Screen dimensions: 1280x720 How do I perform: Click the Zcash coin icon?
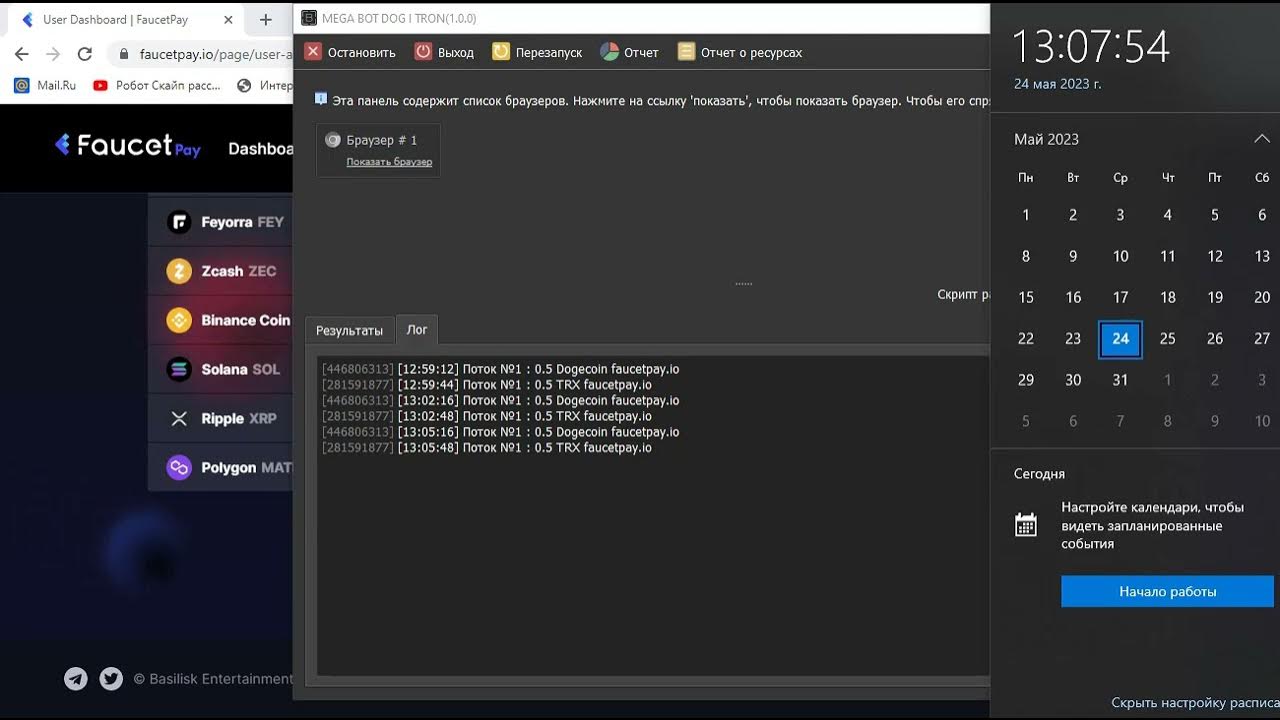click(x=179, y=271)
